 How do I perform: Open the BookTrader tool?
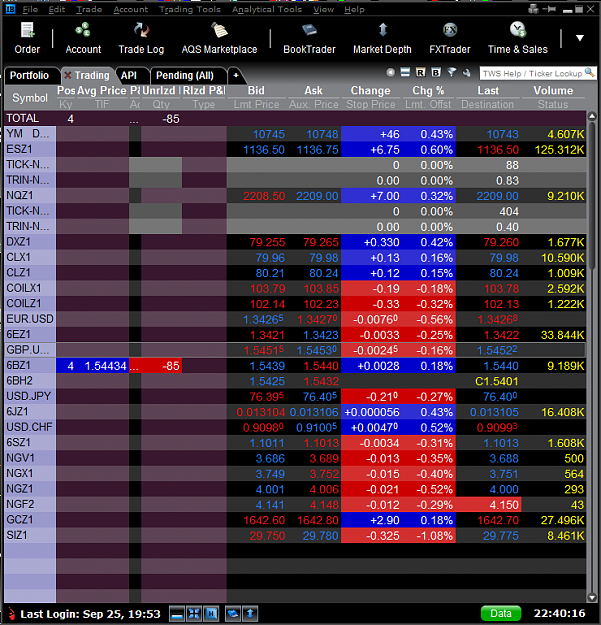tap(309, 39)
